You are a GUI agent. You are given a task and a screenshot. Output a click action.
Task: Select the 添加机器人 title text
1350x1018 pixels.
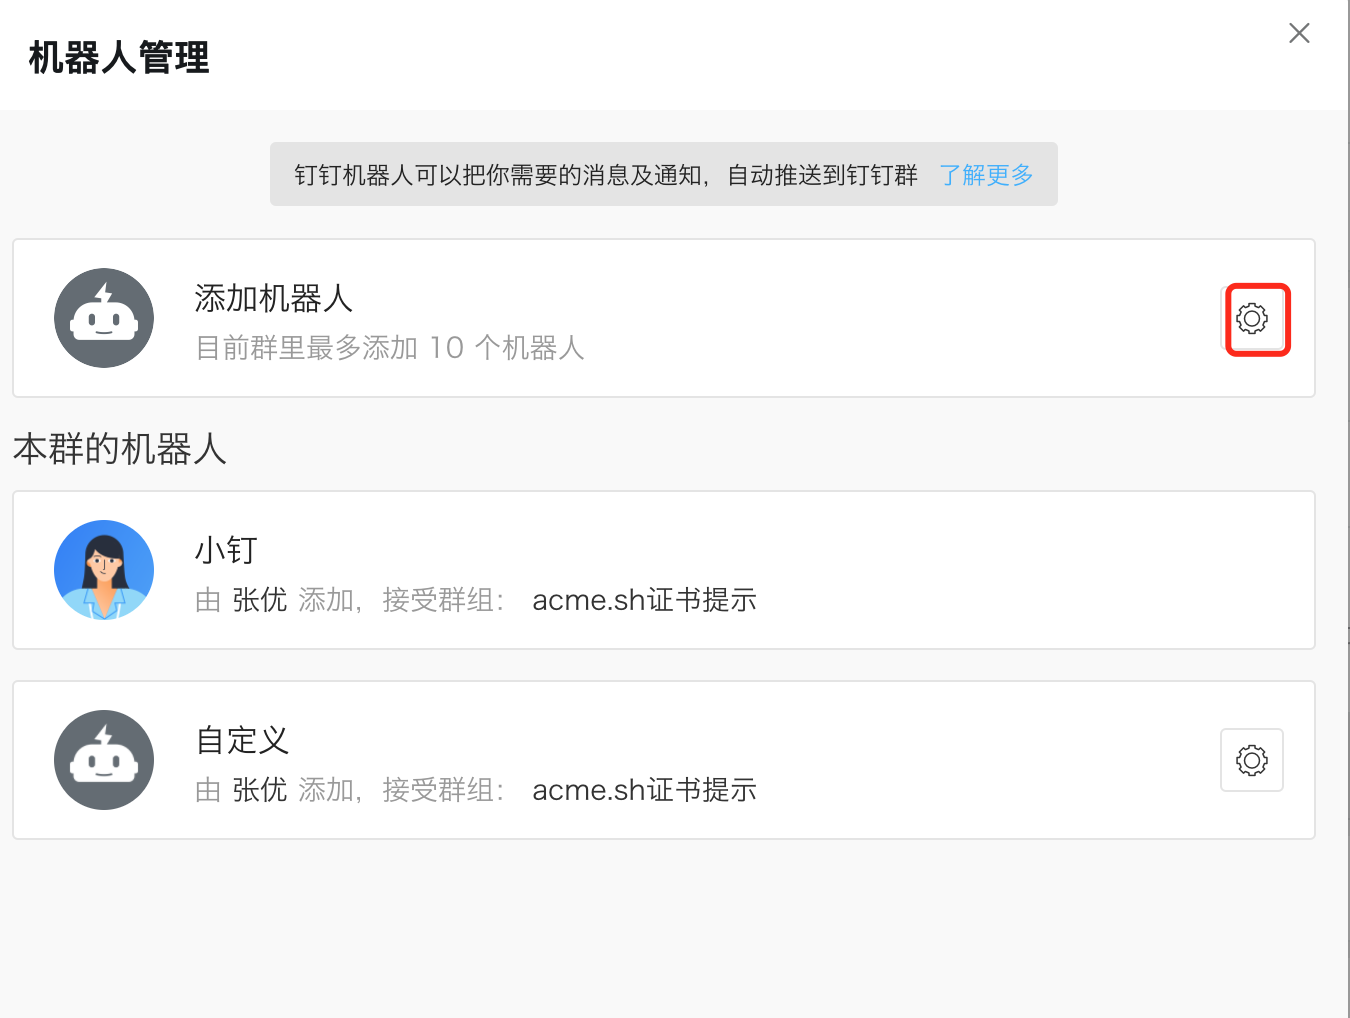[x=273, y=298]
